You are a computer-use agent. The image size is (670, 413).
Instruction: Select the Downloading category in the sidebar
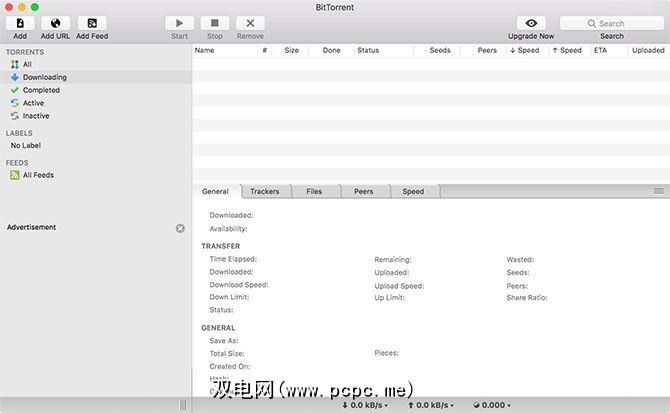96,77
